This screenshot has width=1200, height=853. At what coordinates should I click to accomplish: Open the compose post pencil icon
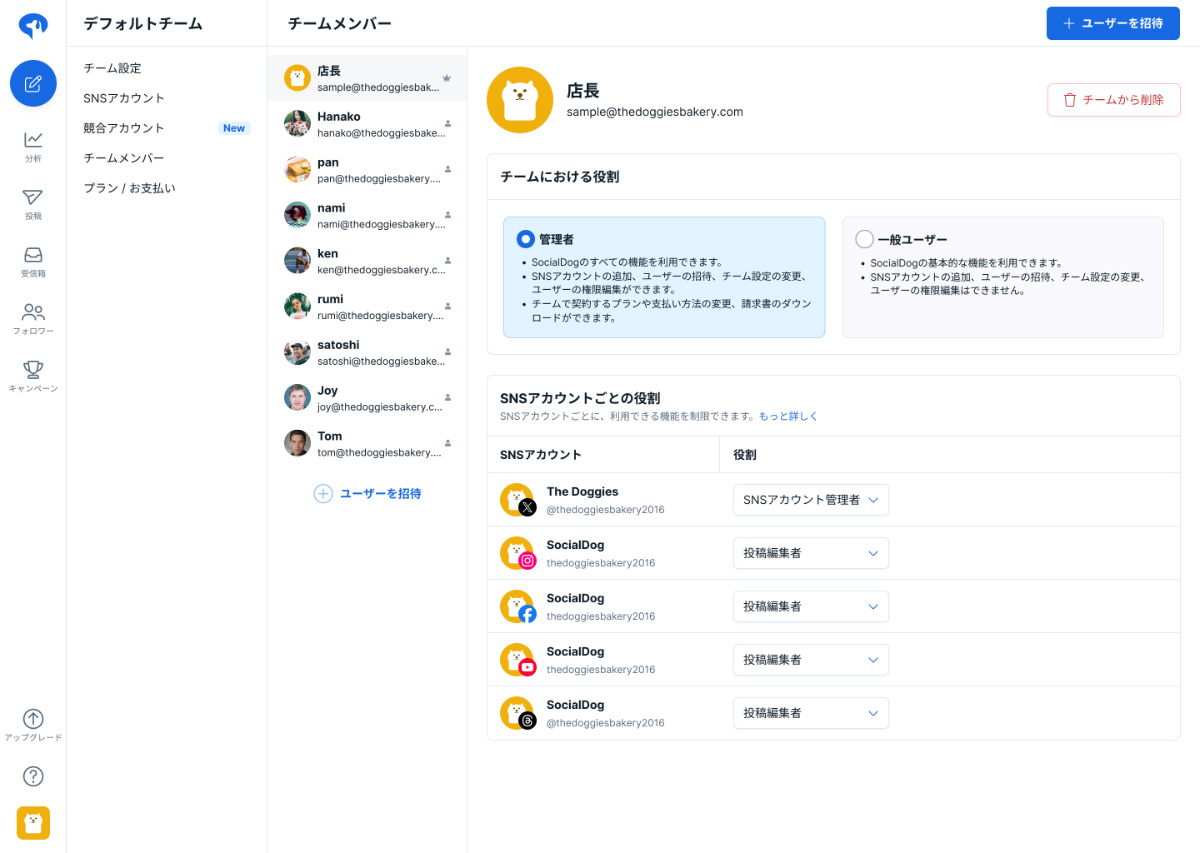[33, 83]
